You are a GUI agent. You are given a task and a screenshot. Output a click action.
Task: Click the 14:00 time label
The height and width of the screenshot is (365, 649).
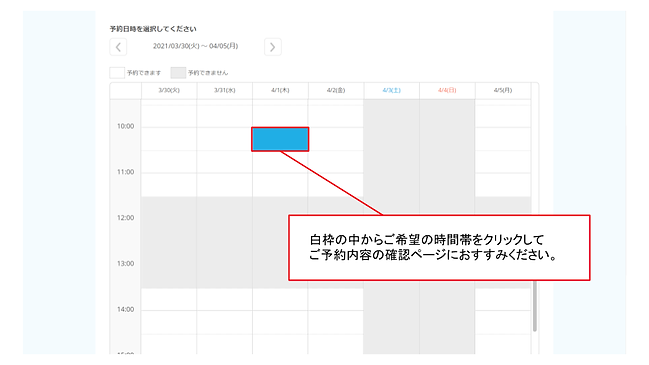click(125, 310)
